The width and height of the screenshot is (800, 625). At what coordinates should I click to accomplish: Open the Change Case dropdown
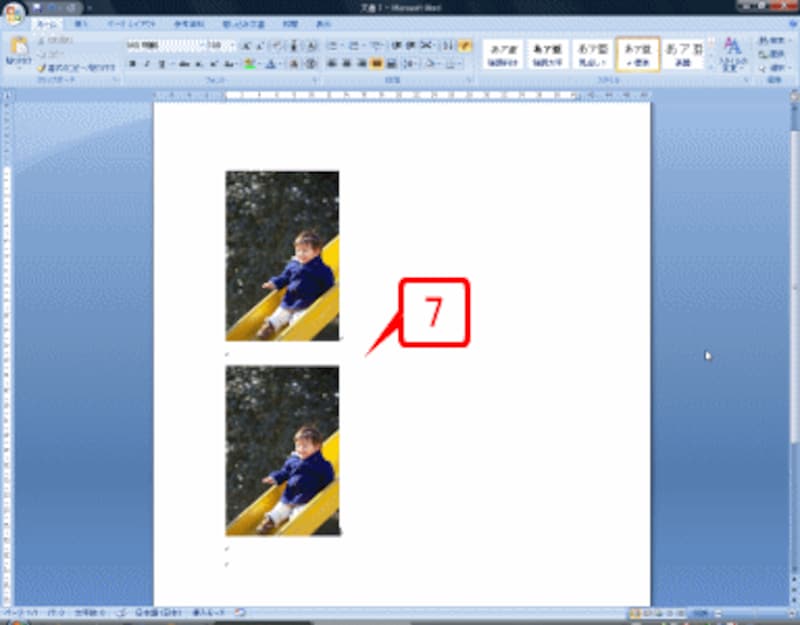(230, 64)
